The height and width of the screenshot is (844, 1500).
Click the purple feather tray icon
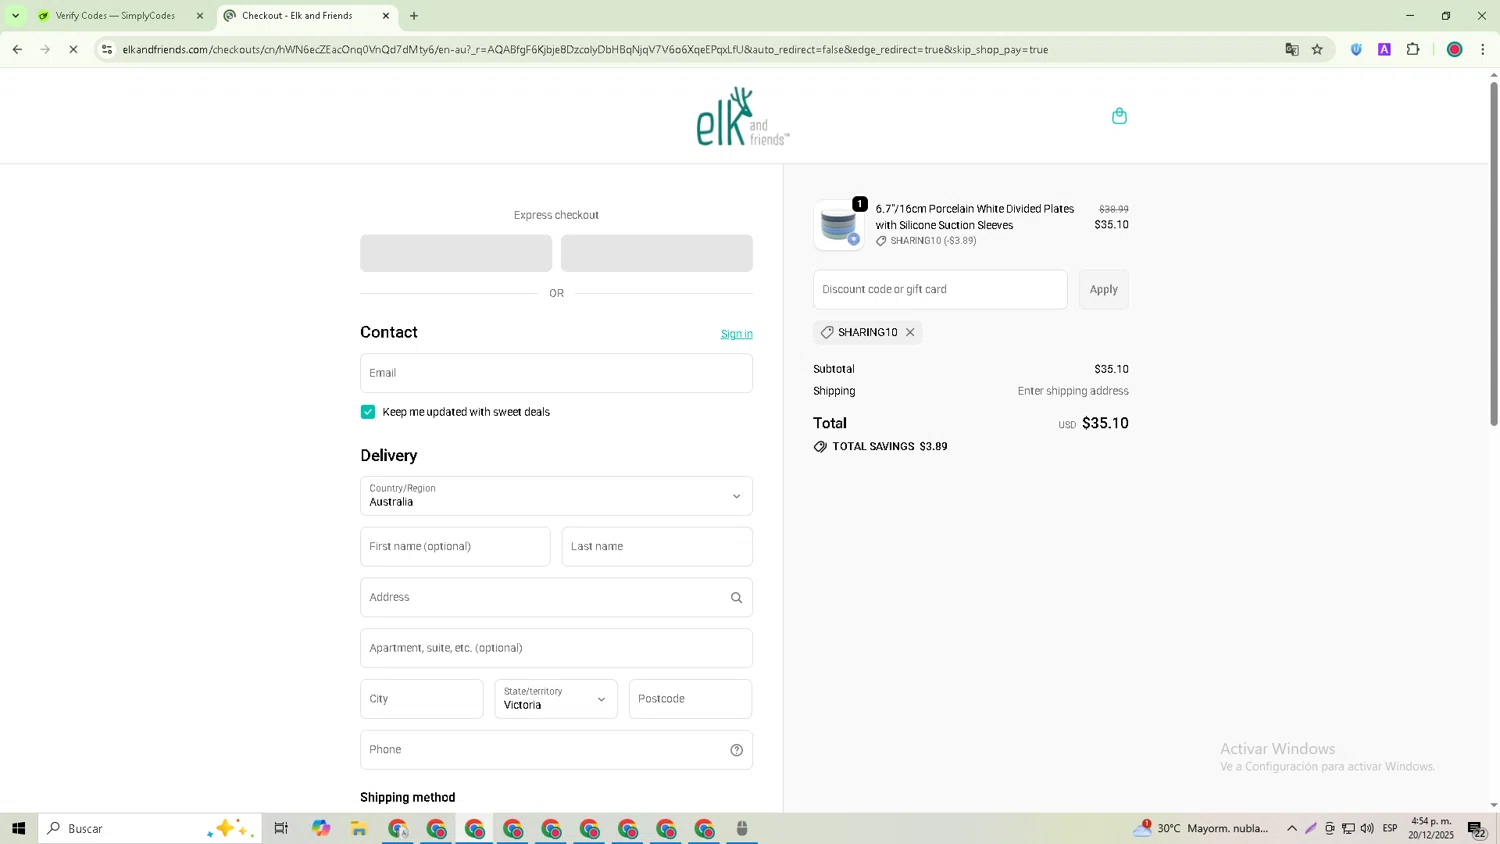1311,829
